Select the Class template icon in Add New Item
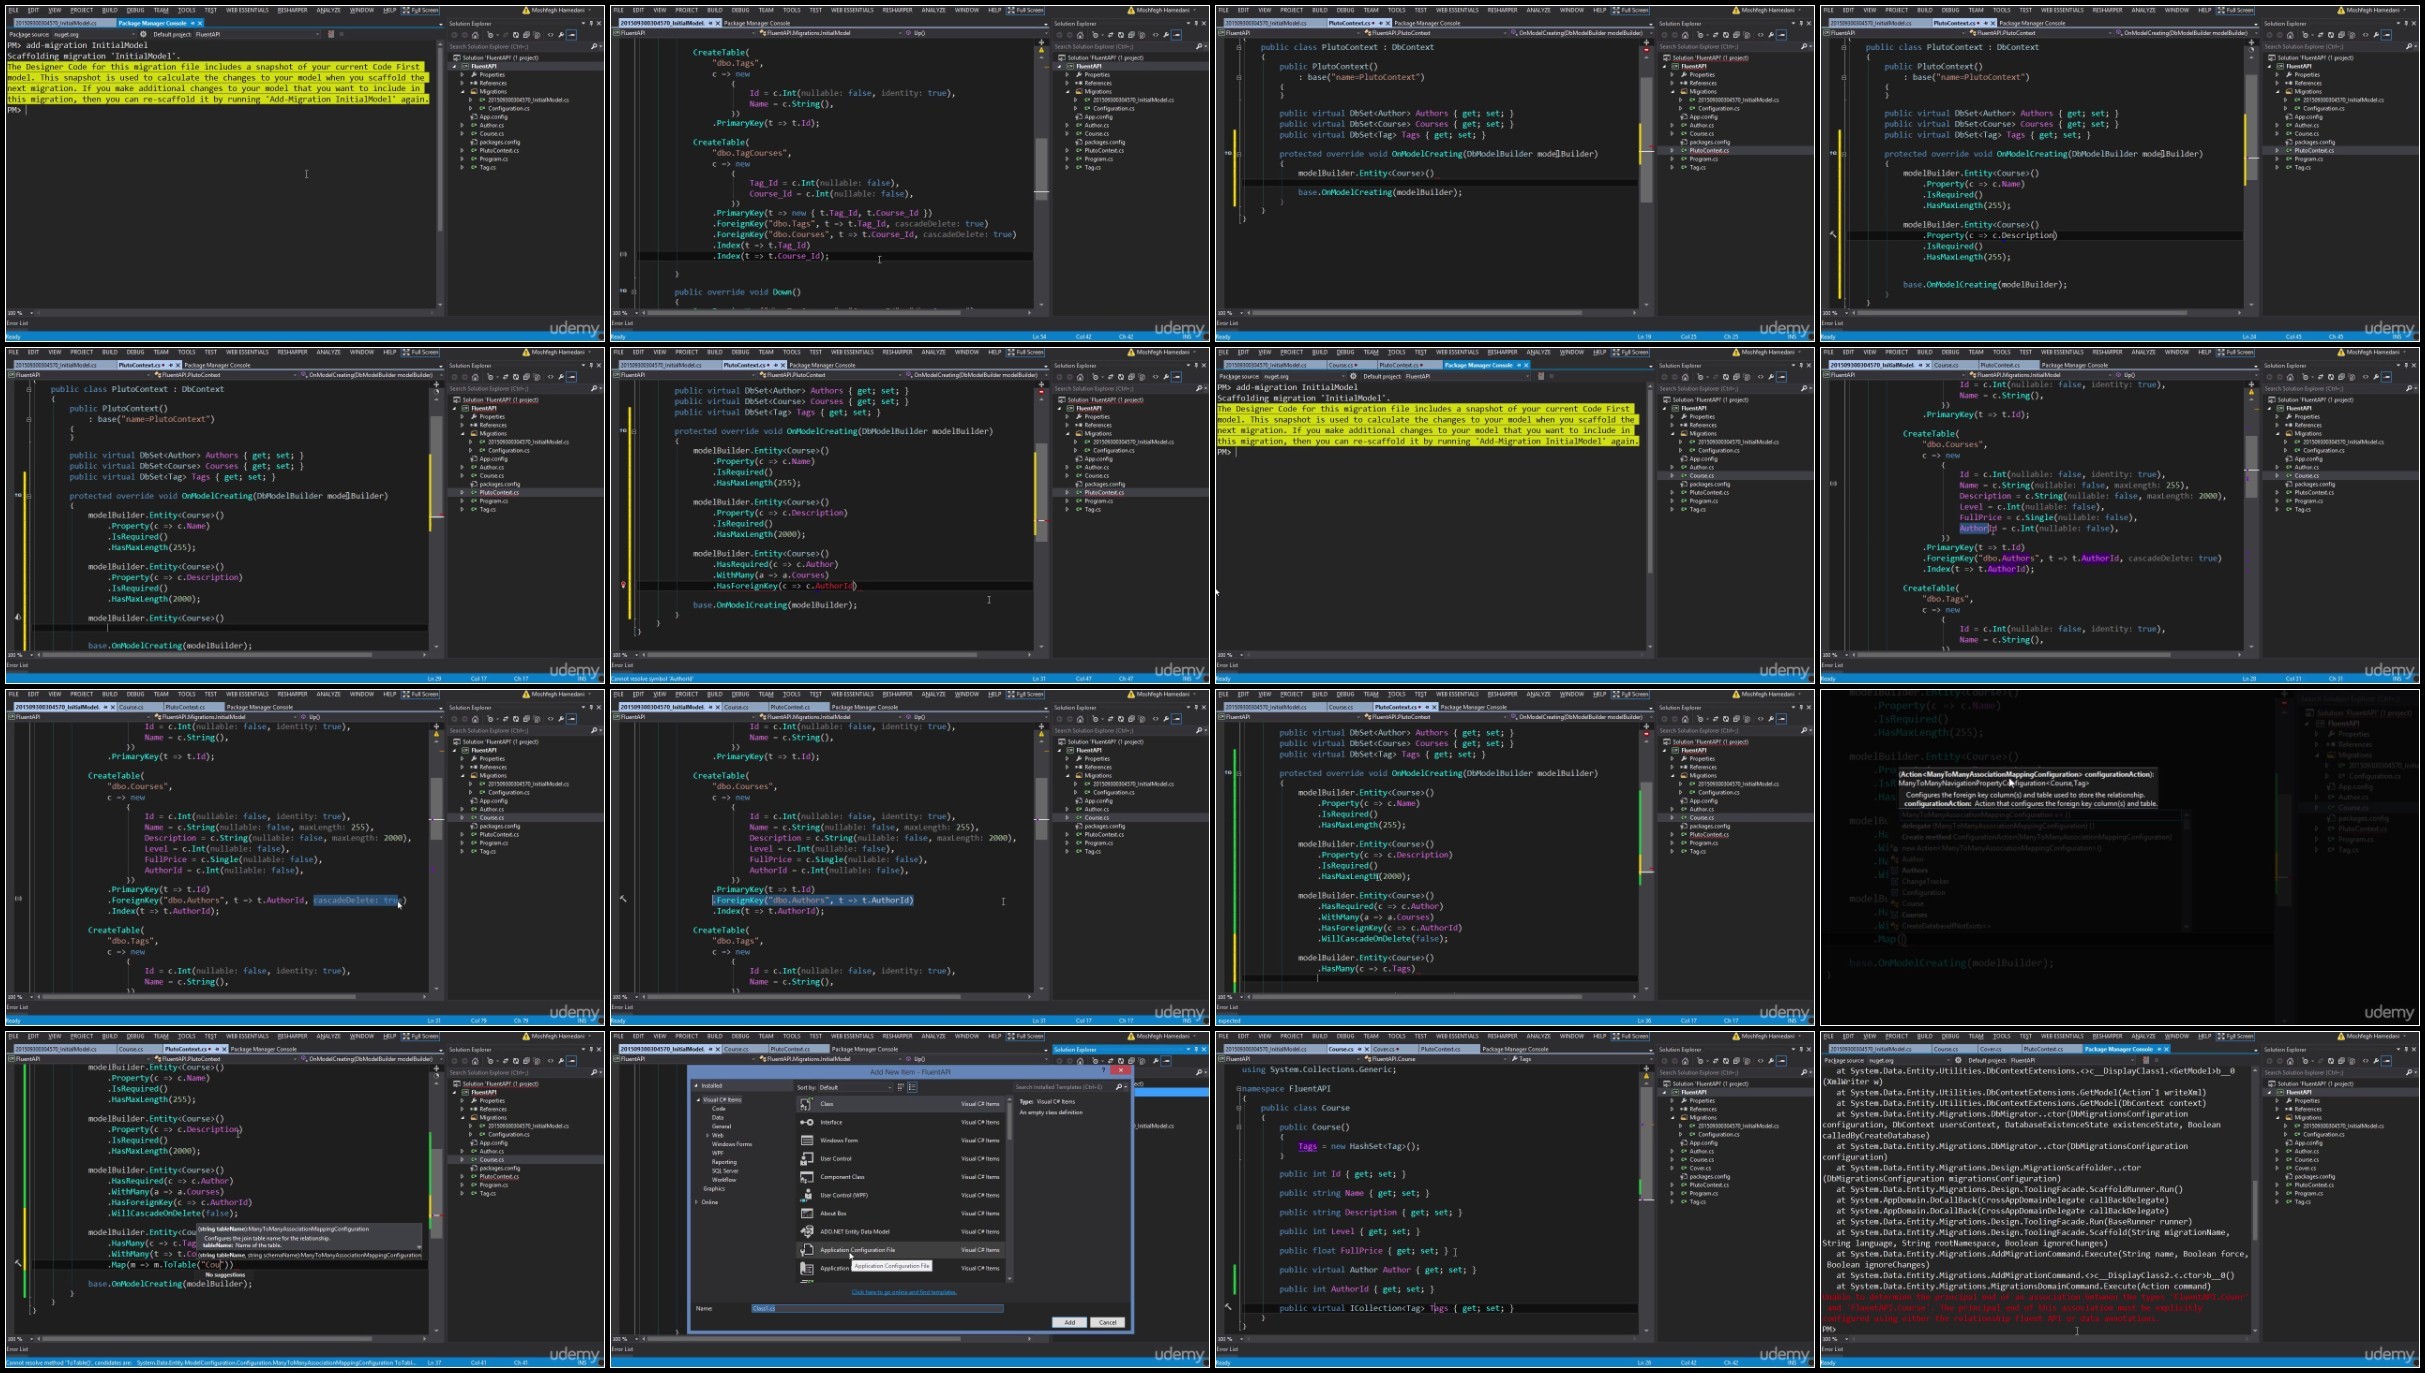 click(806, 1104)
